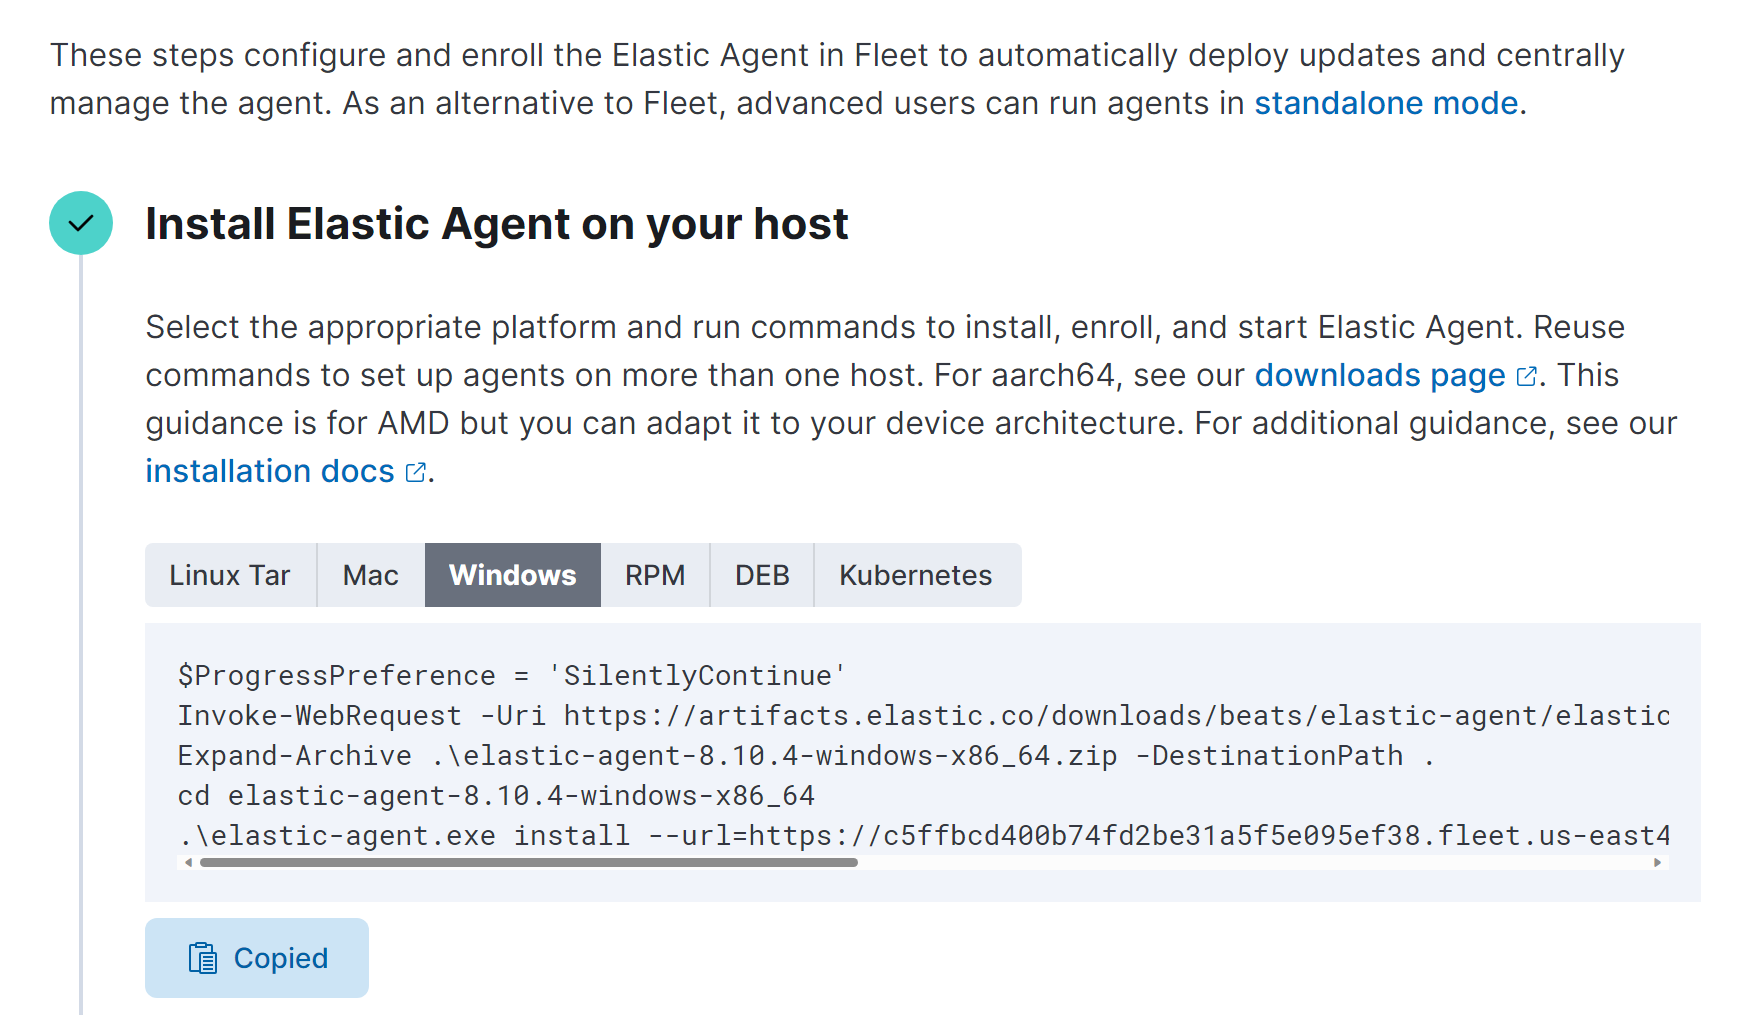Open the standalone mode link

(1386, 103)
